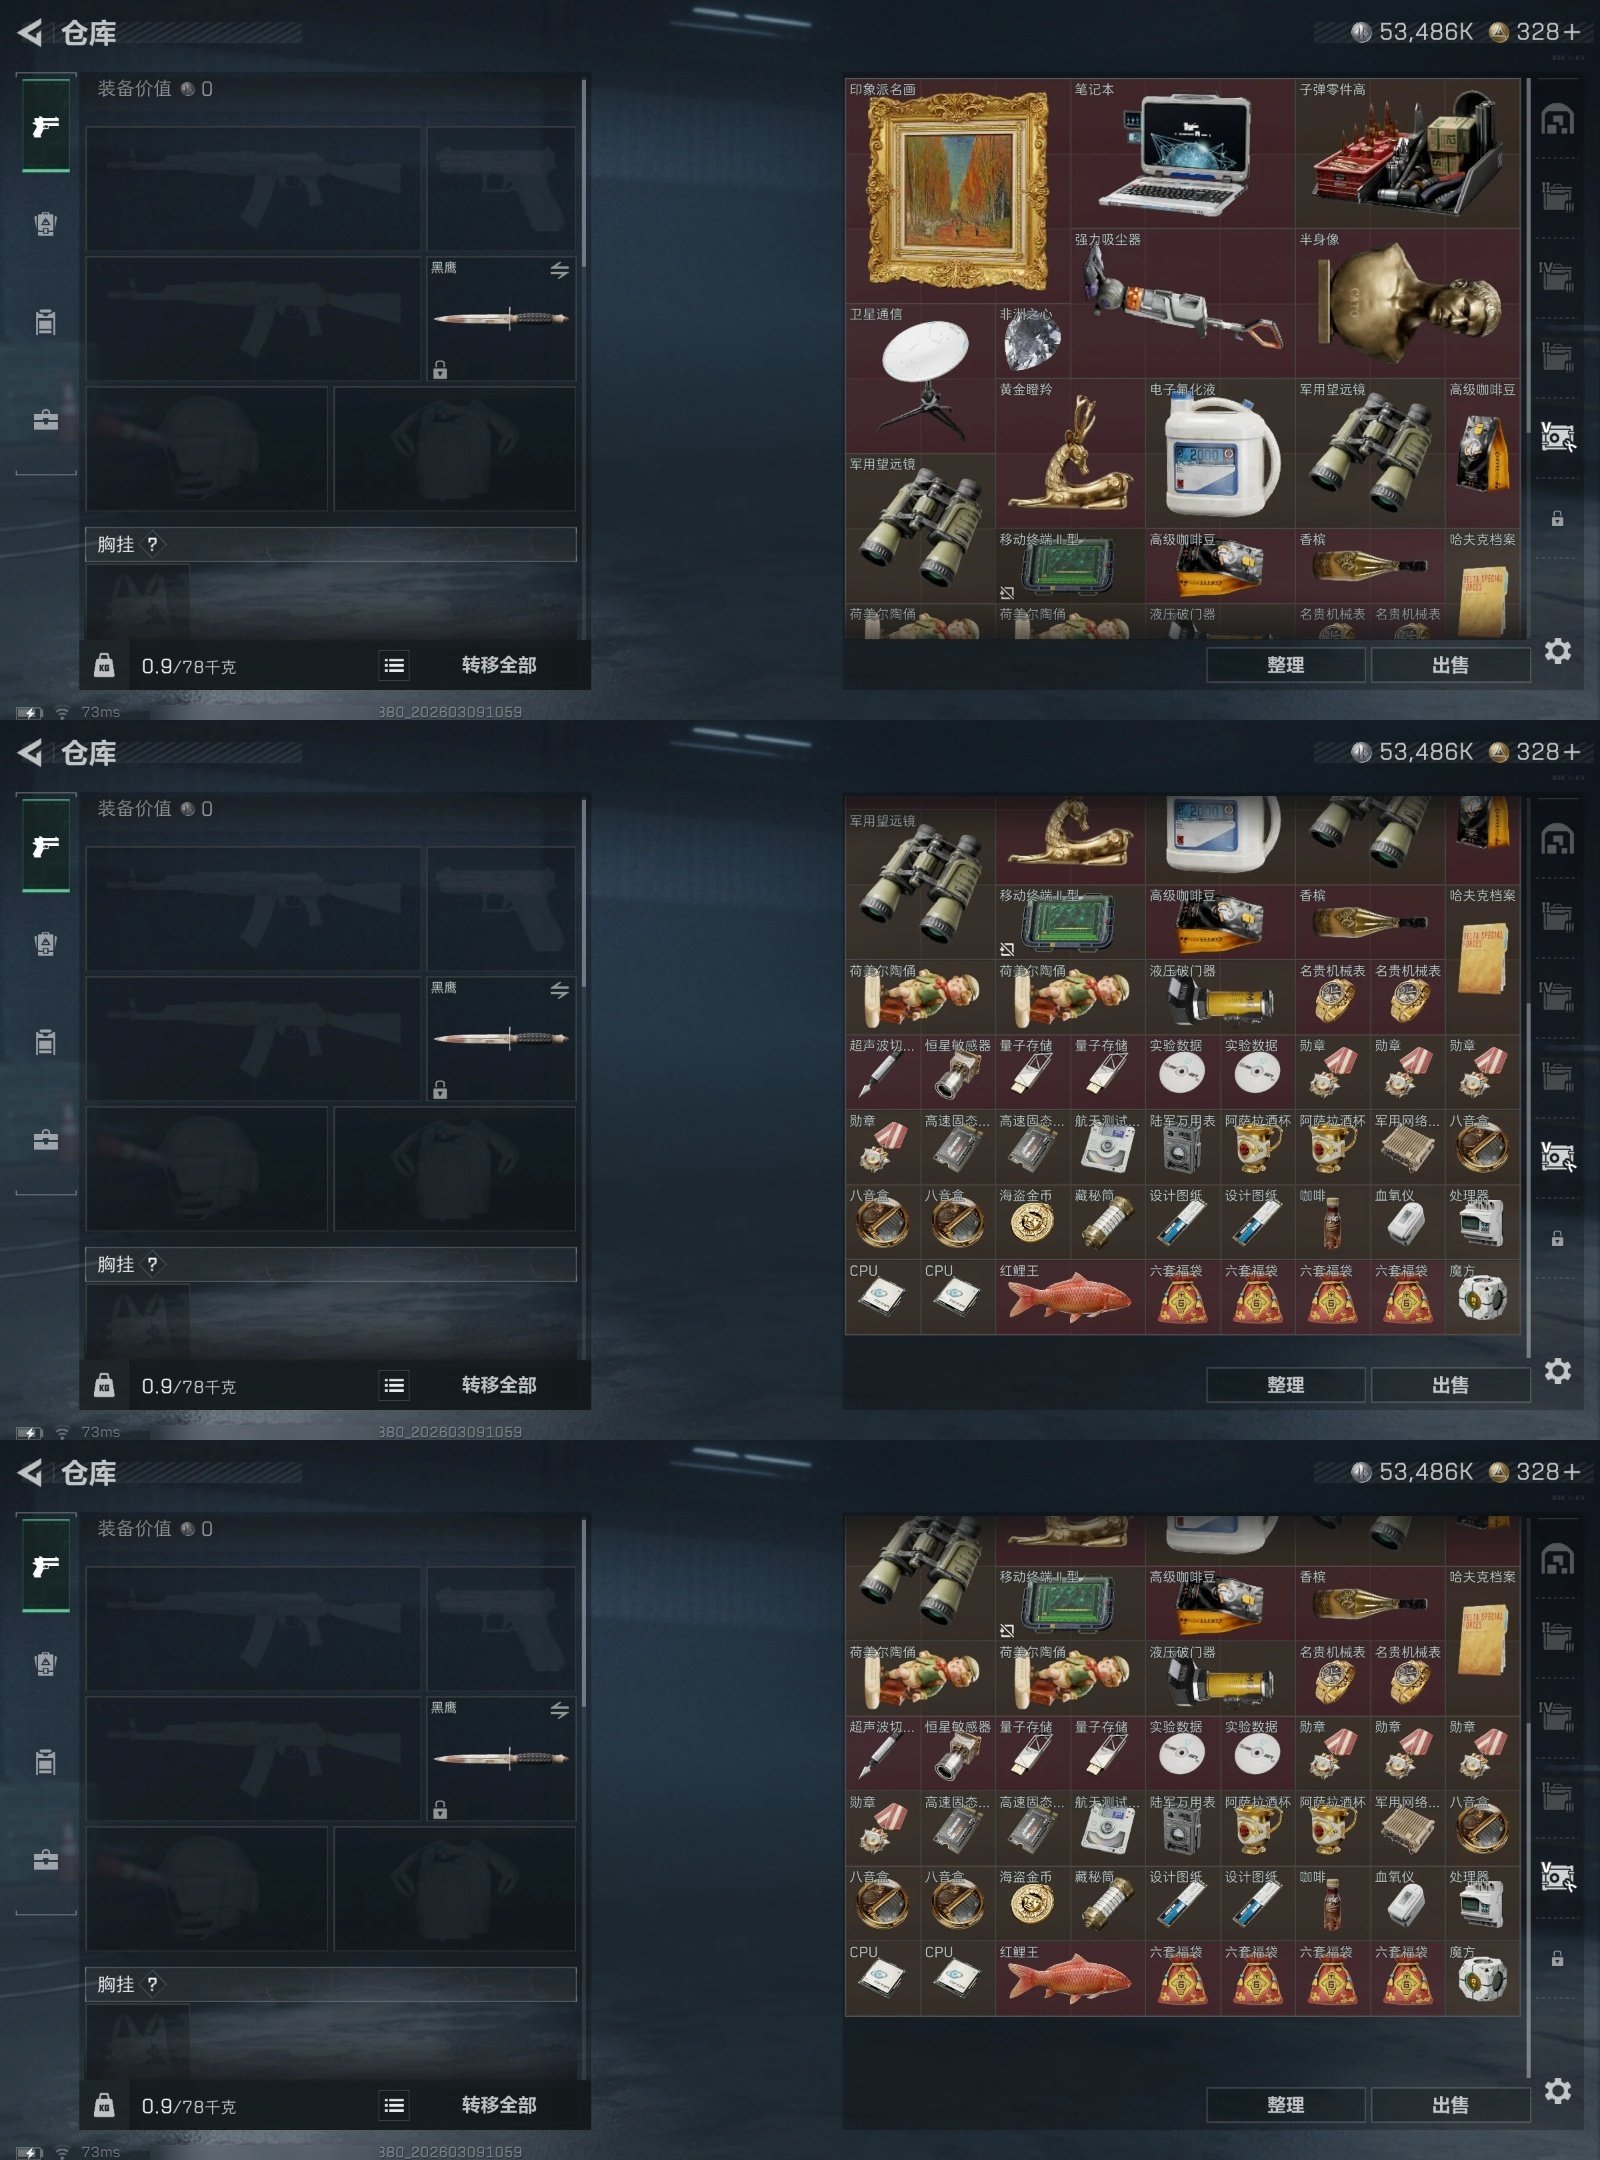
Task: Expand the 胸挂 question mark help in topmost view
Action: [152, 544]
